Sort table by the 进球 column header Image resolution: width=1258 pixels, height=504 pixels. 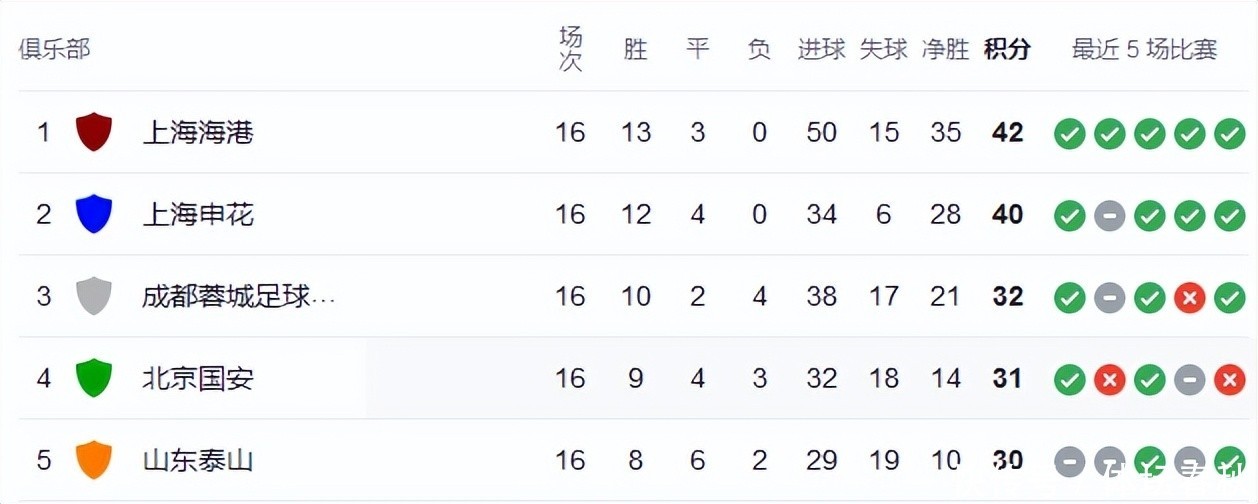coord(821,49)
